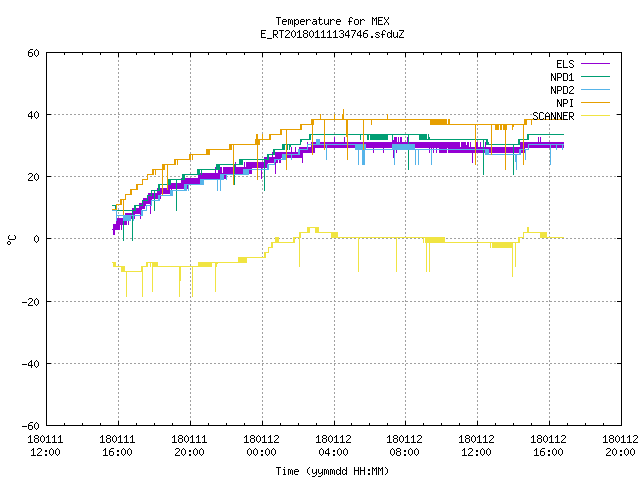Click the x-axis tick label 180112 00:00
Viewport: 640px width, 480px height.
[261, 446]
